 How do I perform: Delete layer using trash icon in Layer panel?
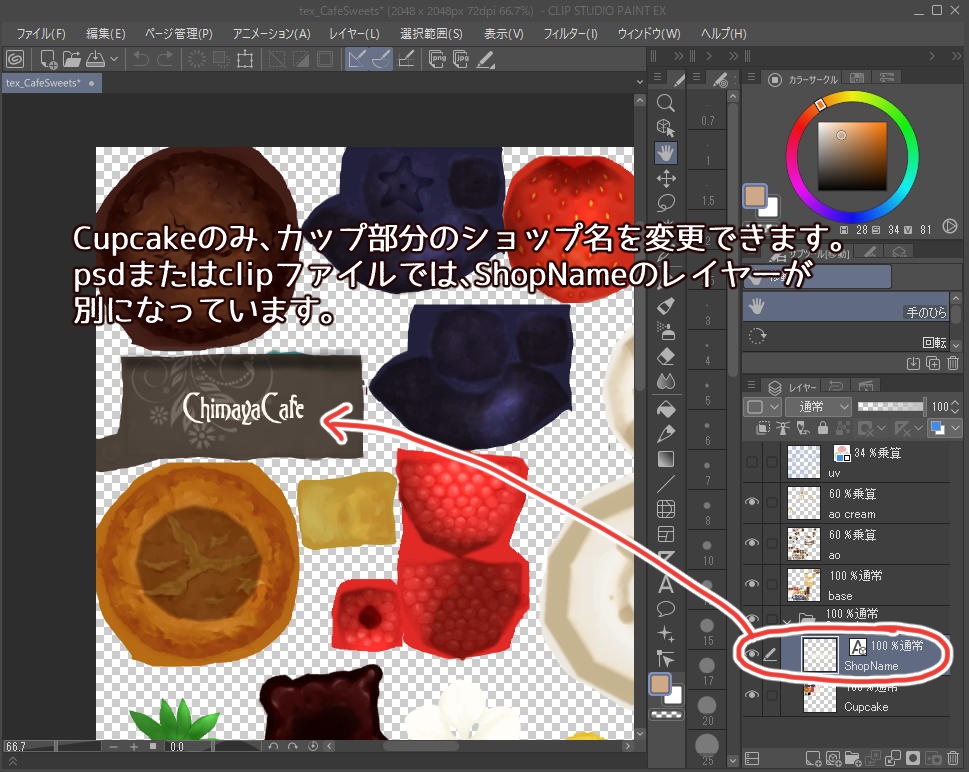[x=953, y=758]
